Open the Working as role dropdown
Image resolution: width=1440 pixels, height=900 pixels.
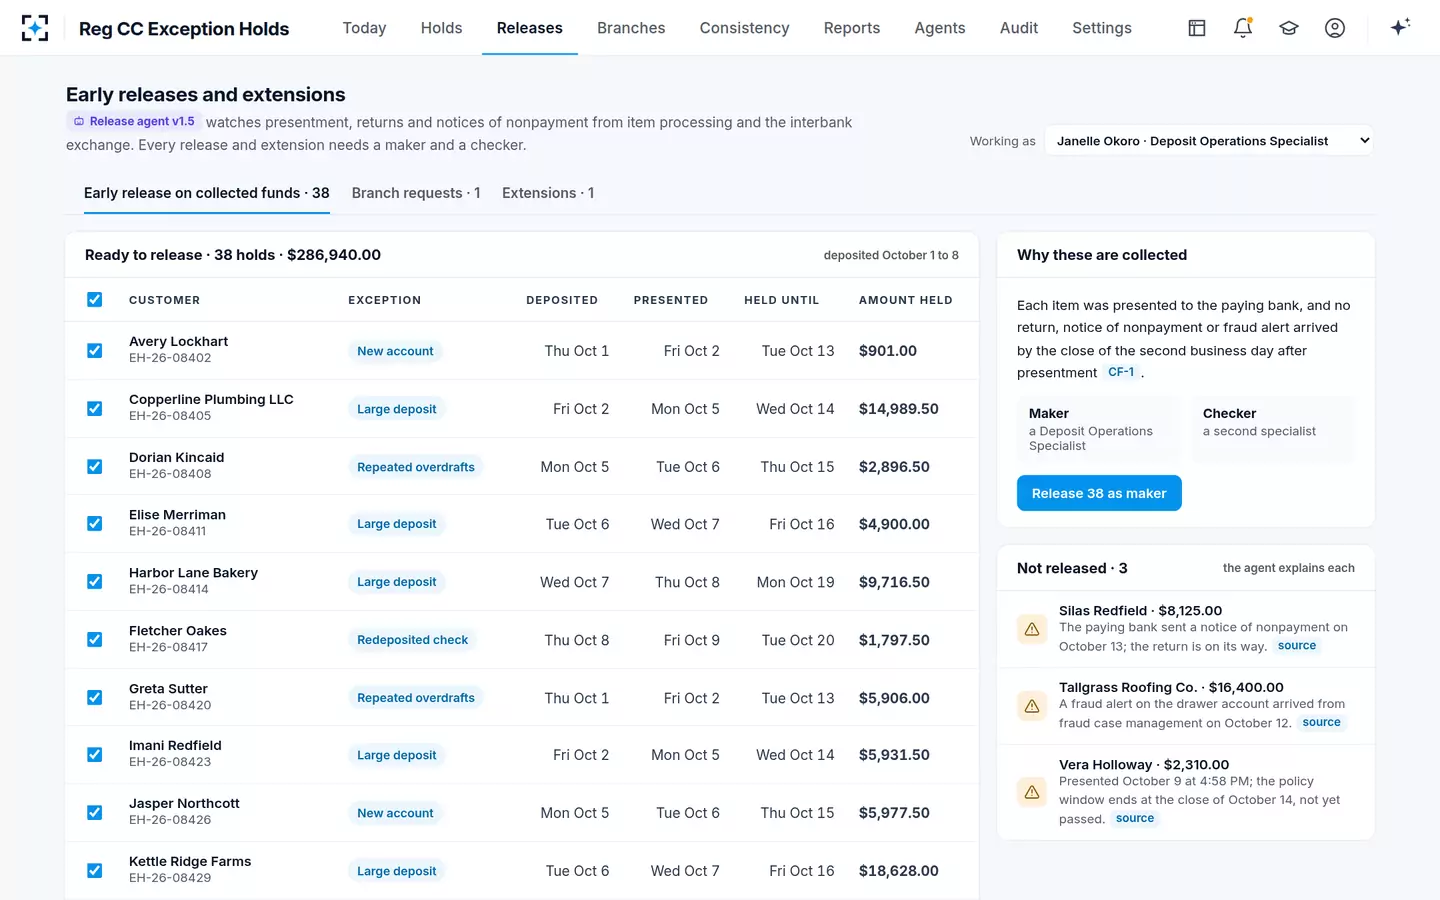point(1210,141)
